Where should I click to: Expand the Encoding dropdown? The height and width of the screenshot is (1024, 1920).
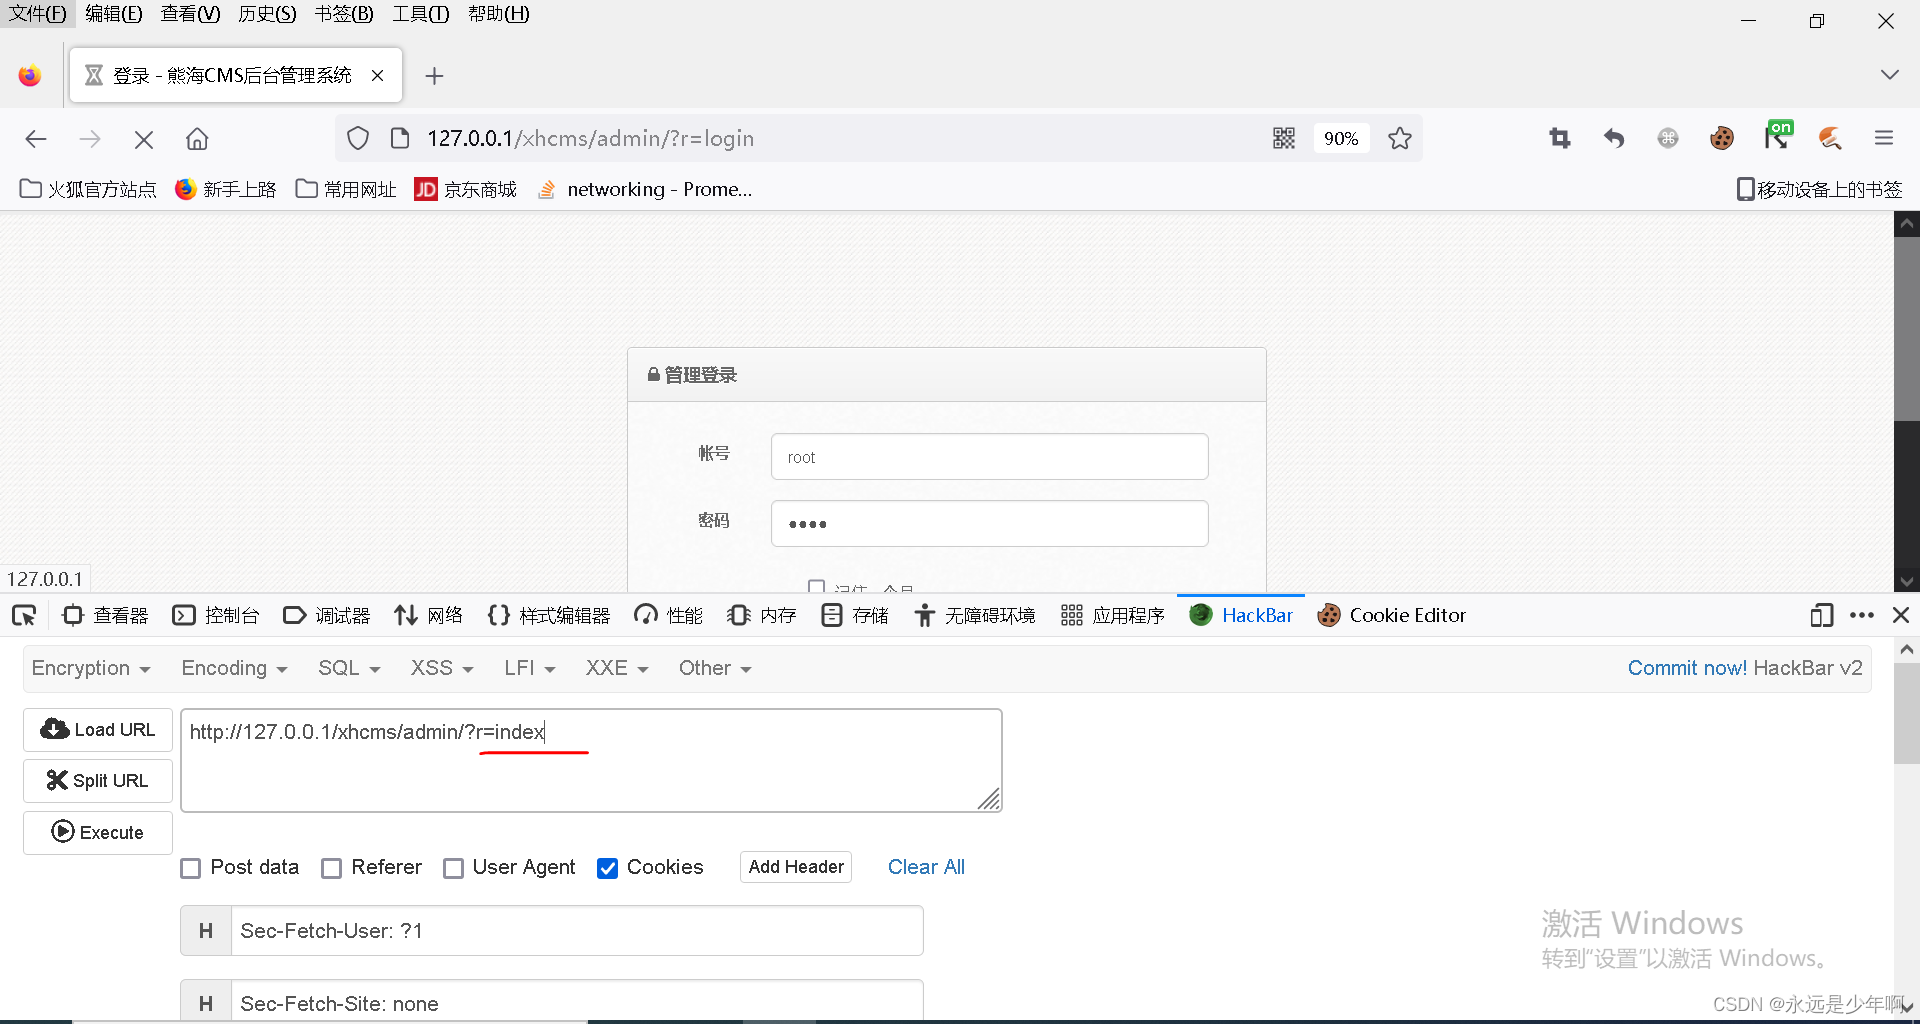pyautogui.click(x=234, y=668)
